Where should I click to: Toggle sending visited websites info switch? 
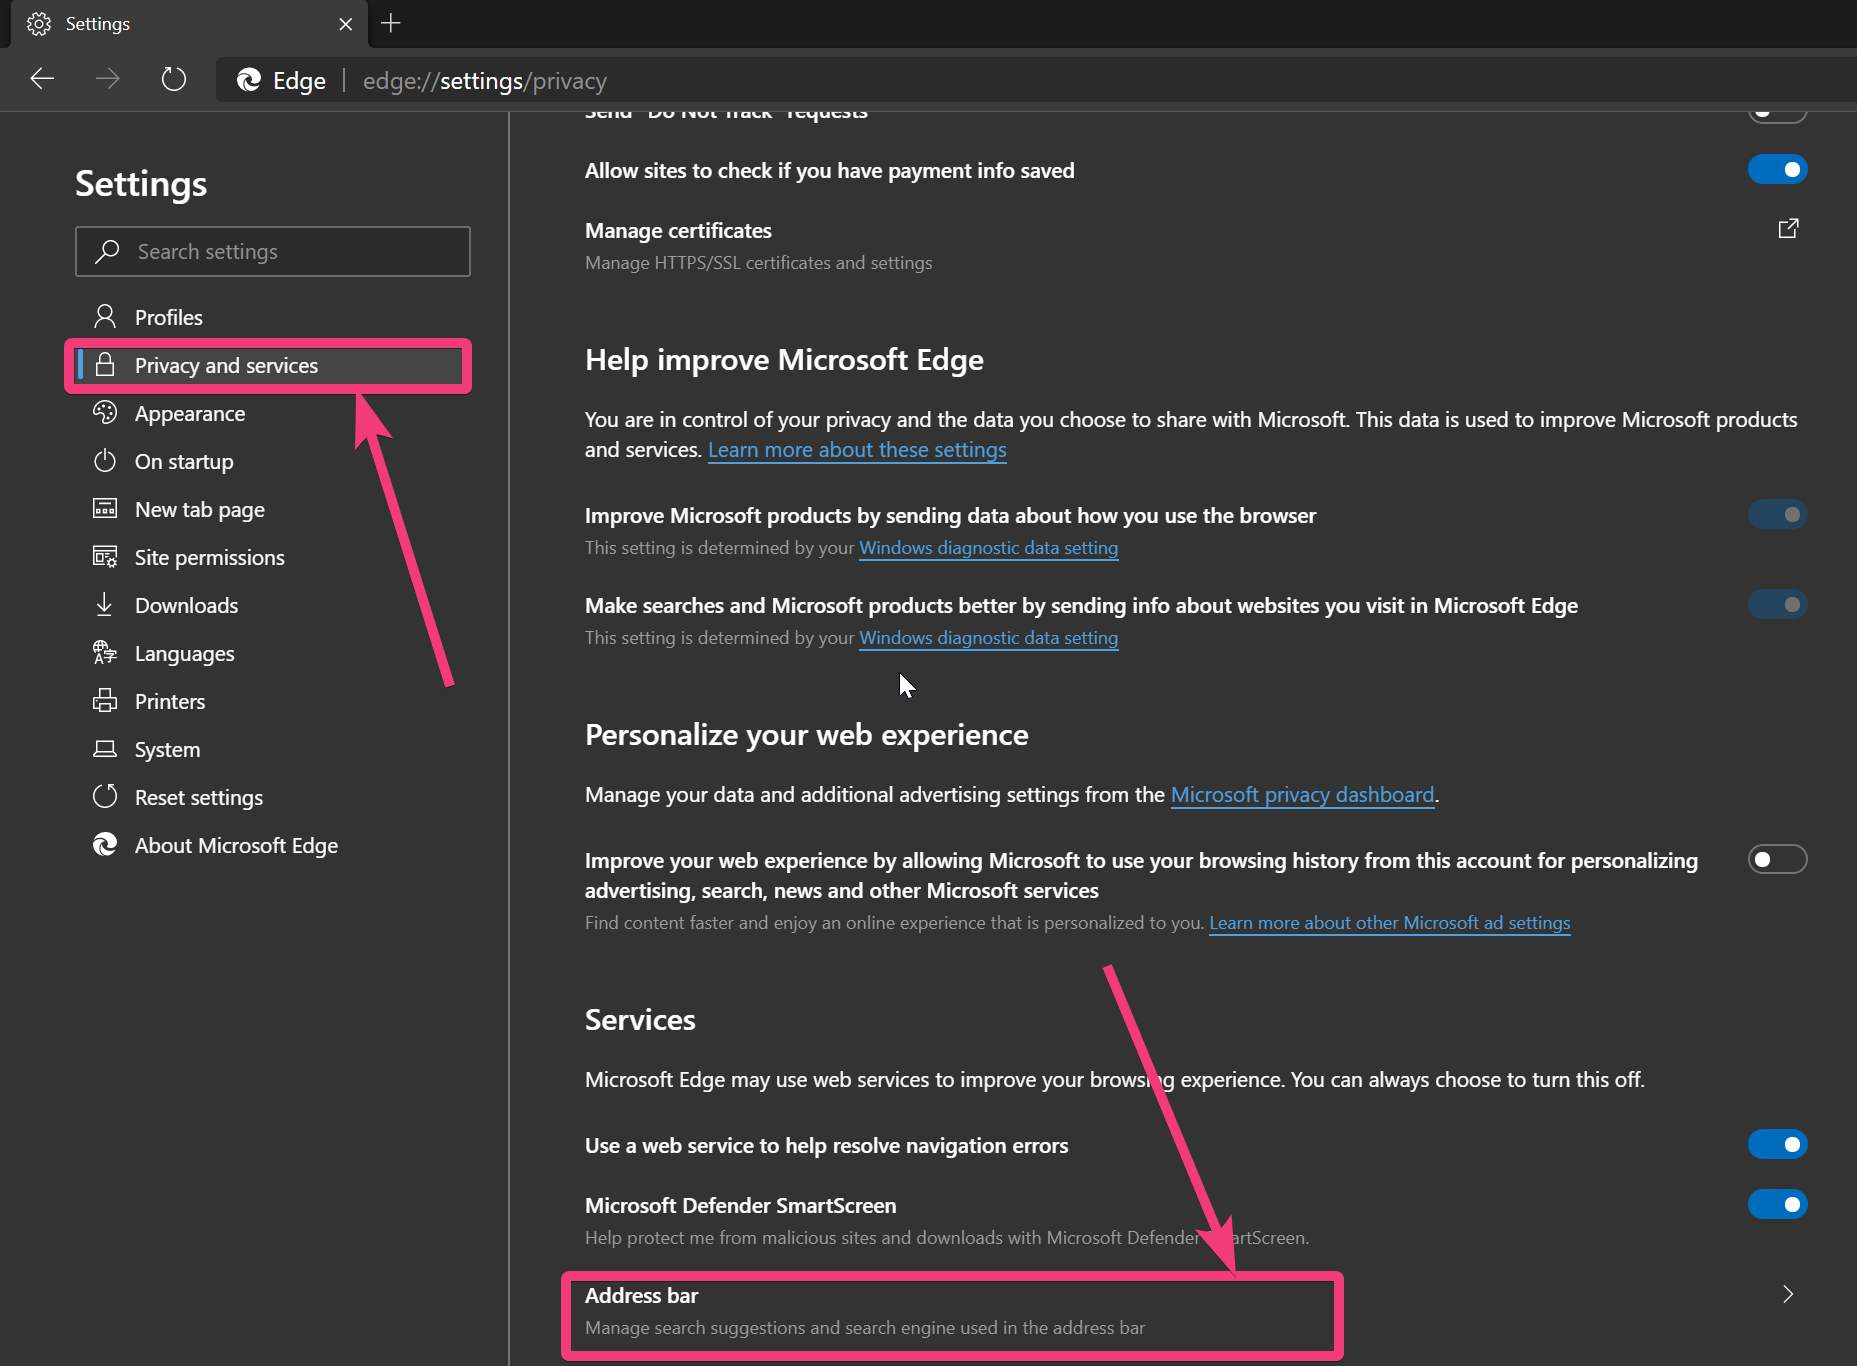1777,605
